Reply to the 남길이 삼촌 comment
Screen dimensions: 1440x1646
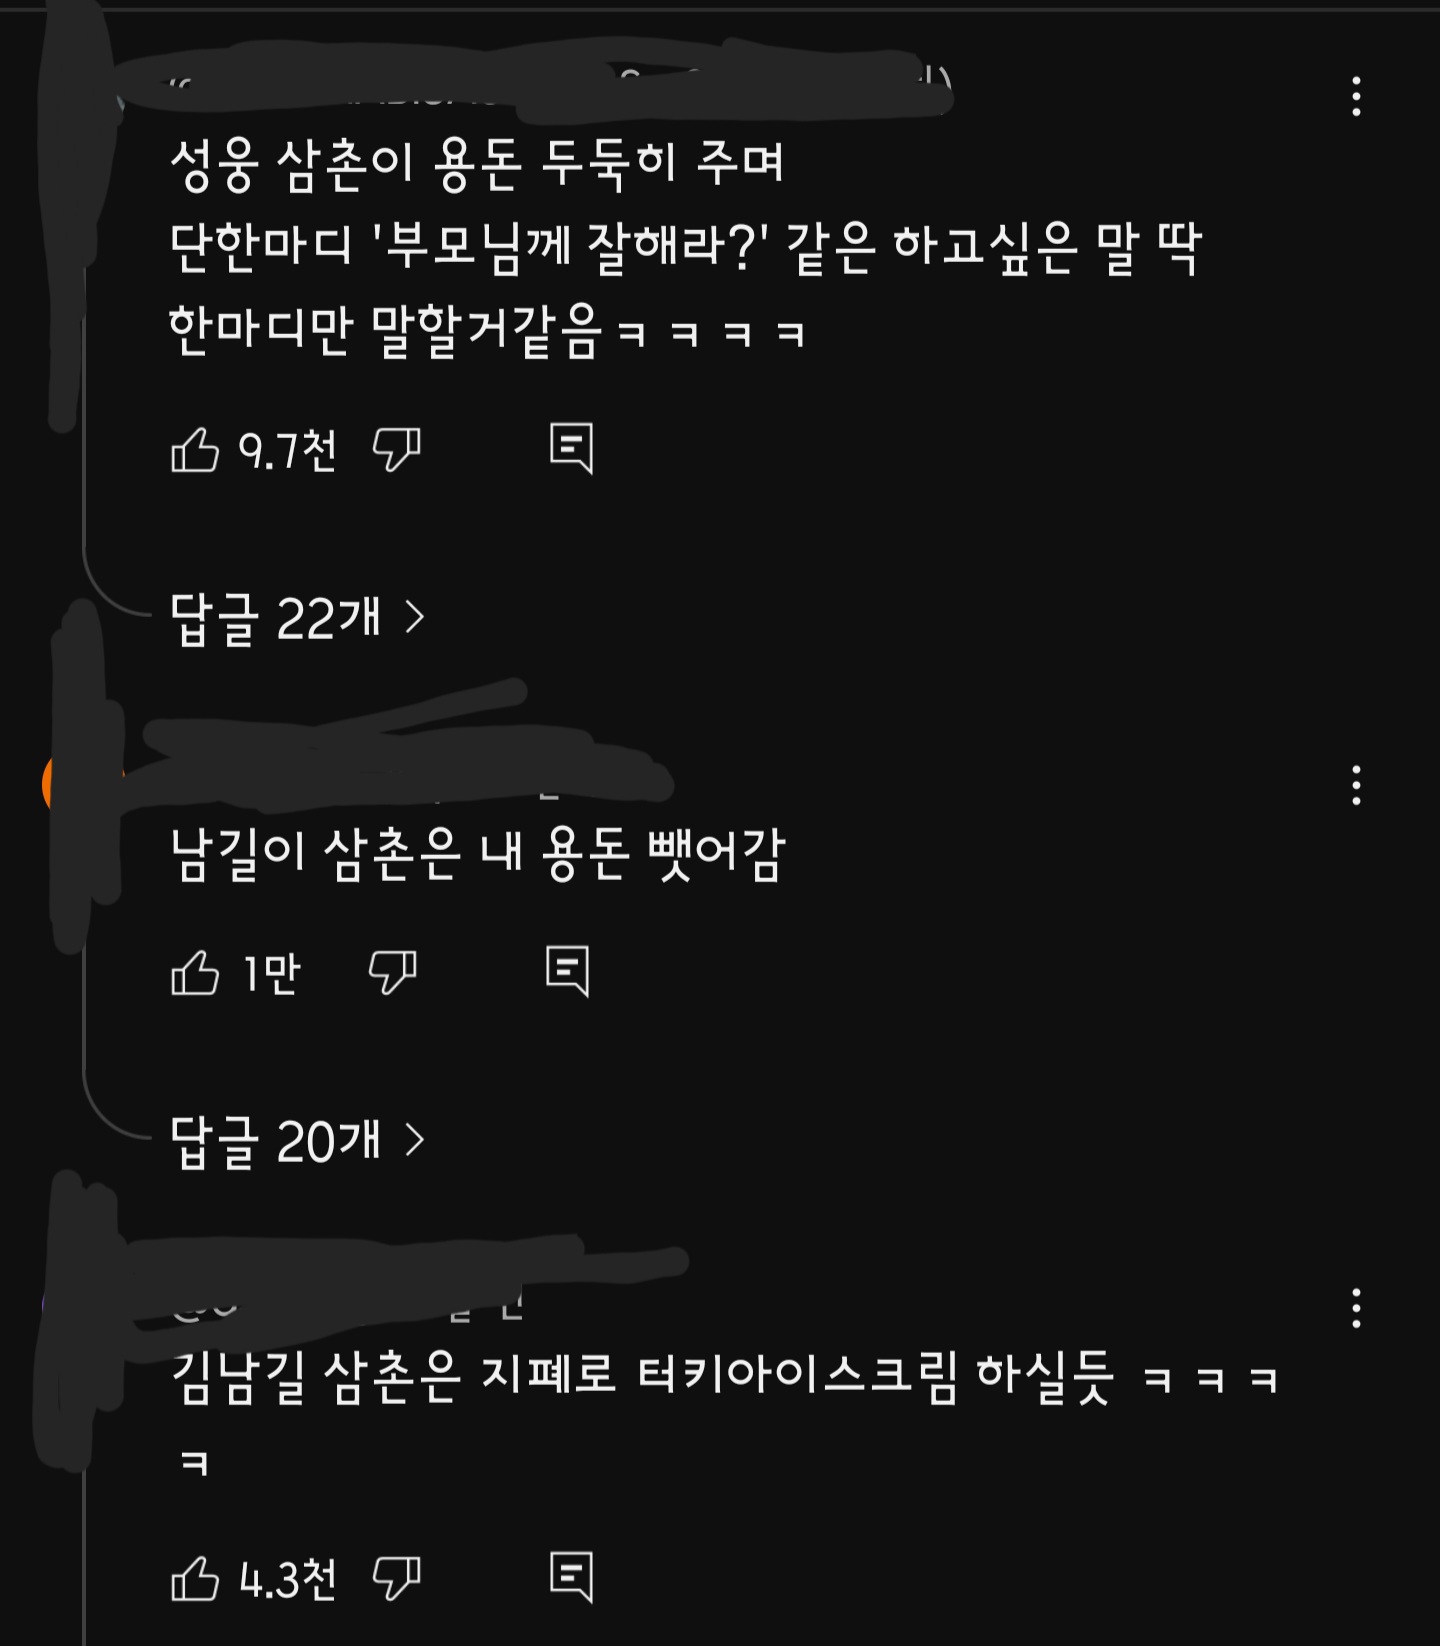[568, 971]
